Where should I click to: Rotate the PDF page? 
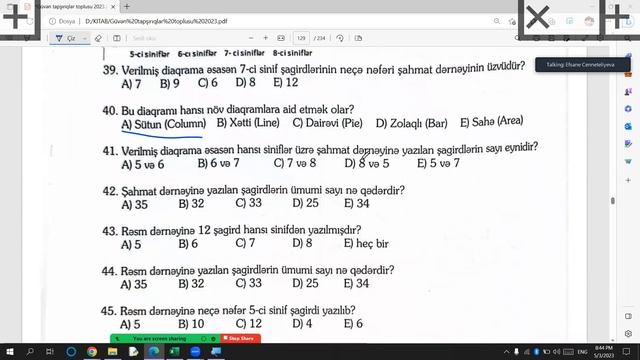tap(340, 38)
